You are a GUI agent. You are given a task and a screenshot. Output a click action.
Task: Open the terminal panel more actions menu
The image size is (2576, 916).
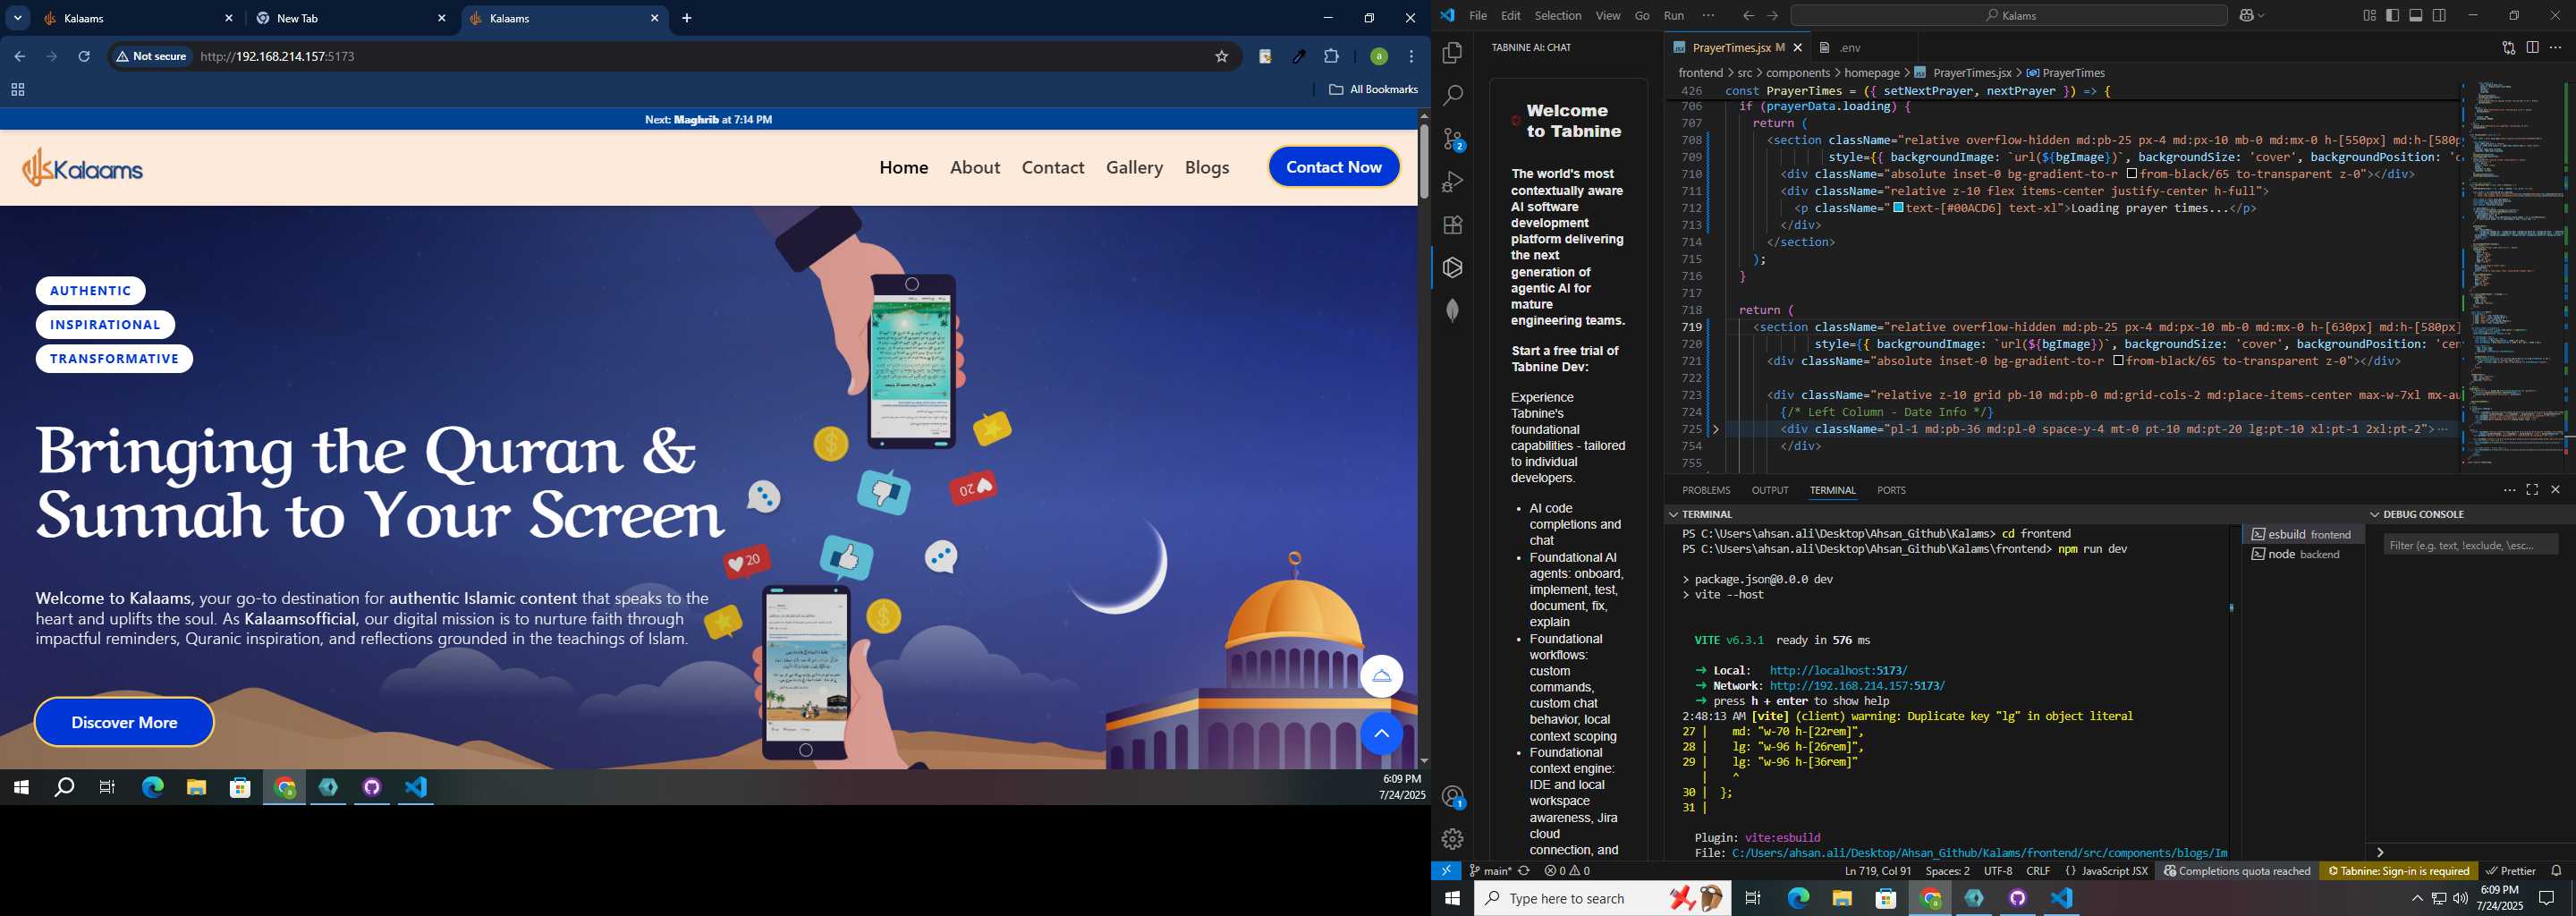click(x=2509, y=490)
